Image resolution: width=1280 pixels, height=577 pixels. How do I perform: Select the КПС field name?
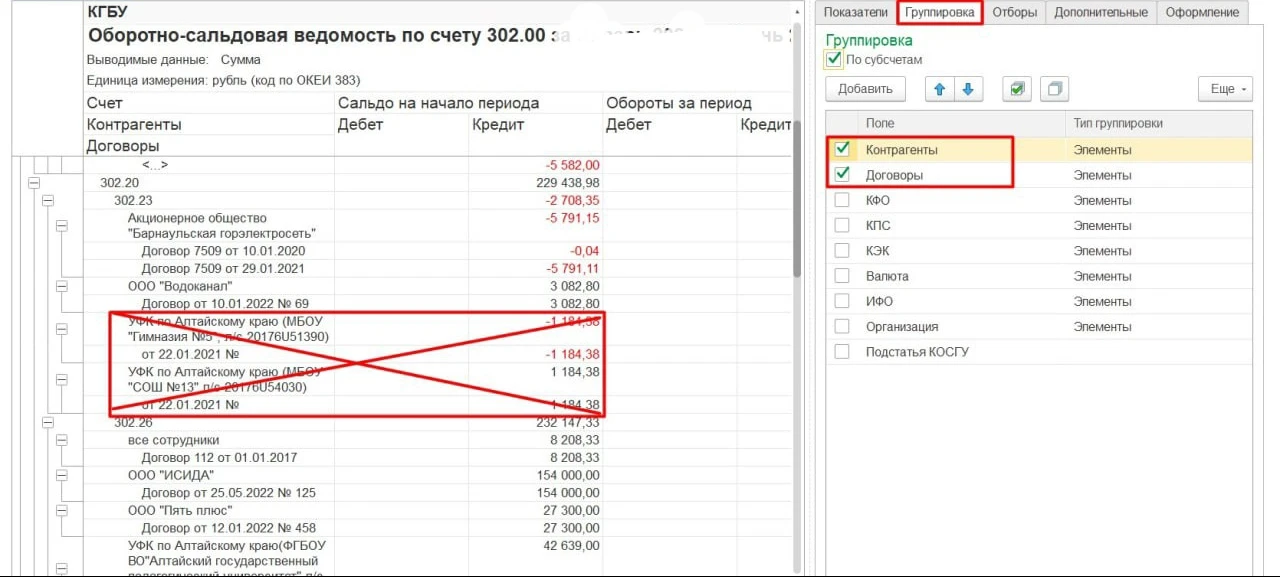(x=877, y=226)
